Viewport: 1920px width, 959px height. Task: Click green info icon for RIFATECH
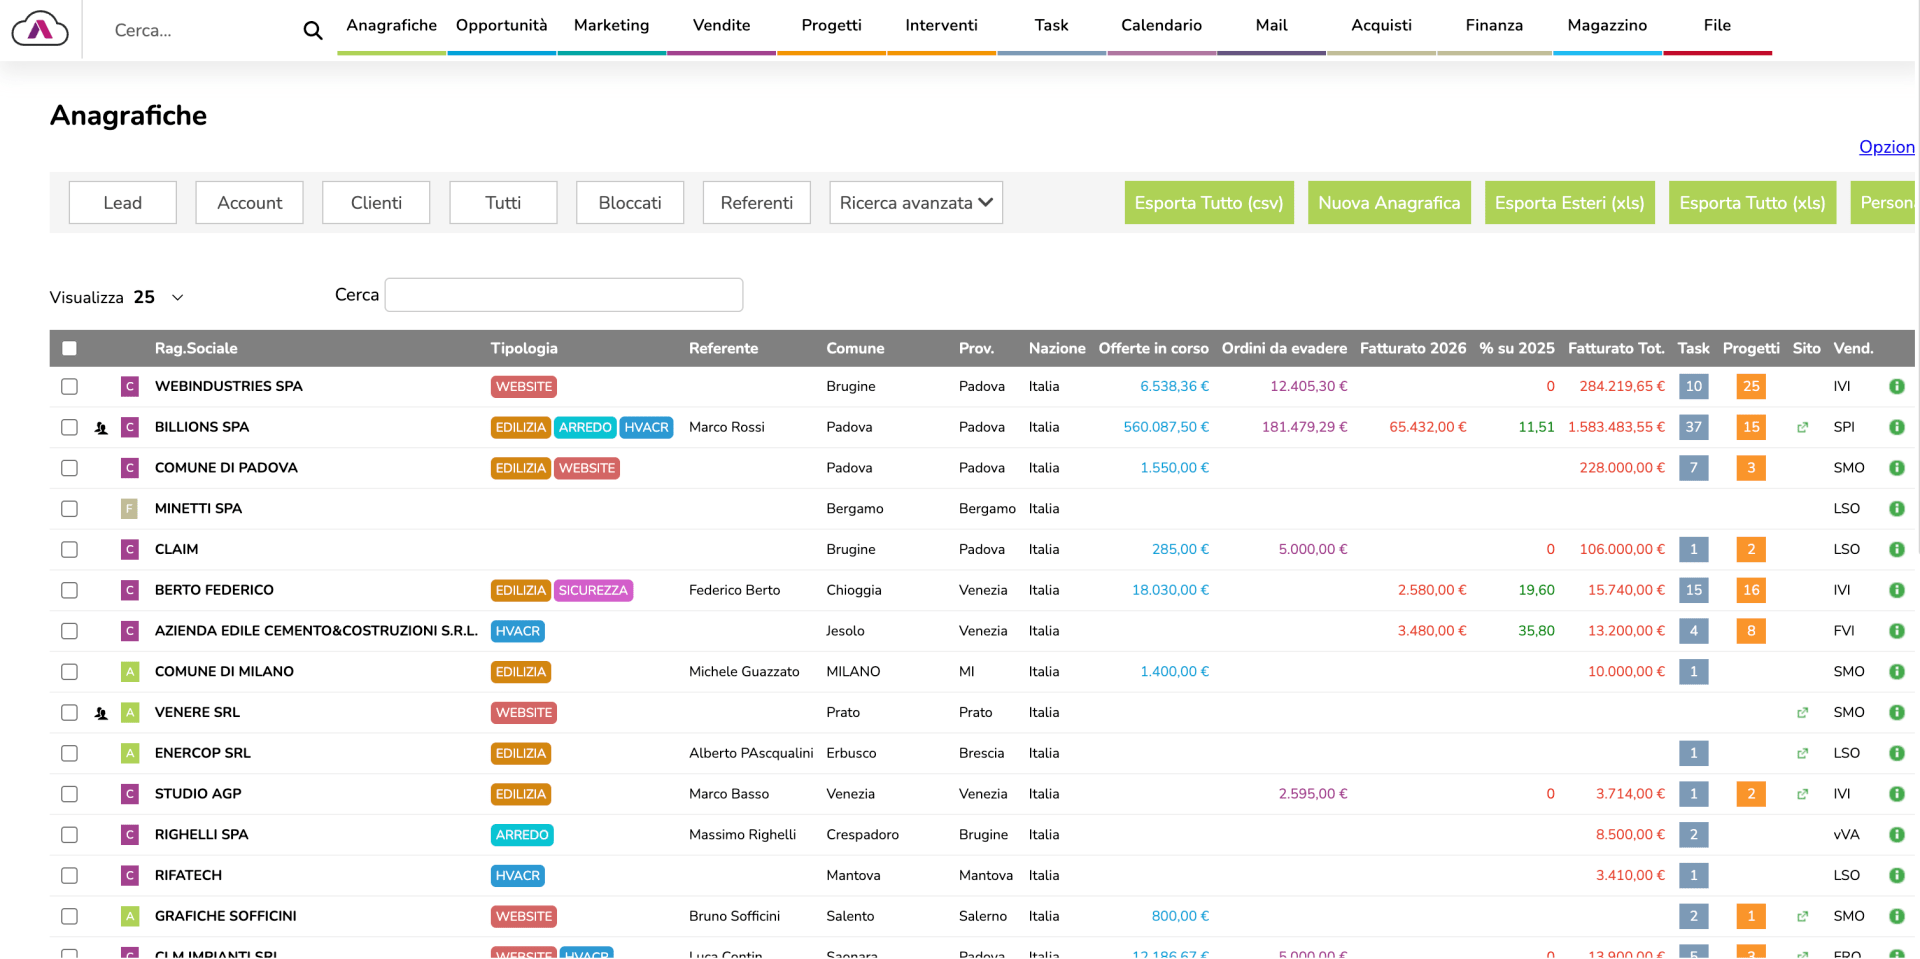coord(1896,876)
